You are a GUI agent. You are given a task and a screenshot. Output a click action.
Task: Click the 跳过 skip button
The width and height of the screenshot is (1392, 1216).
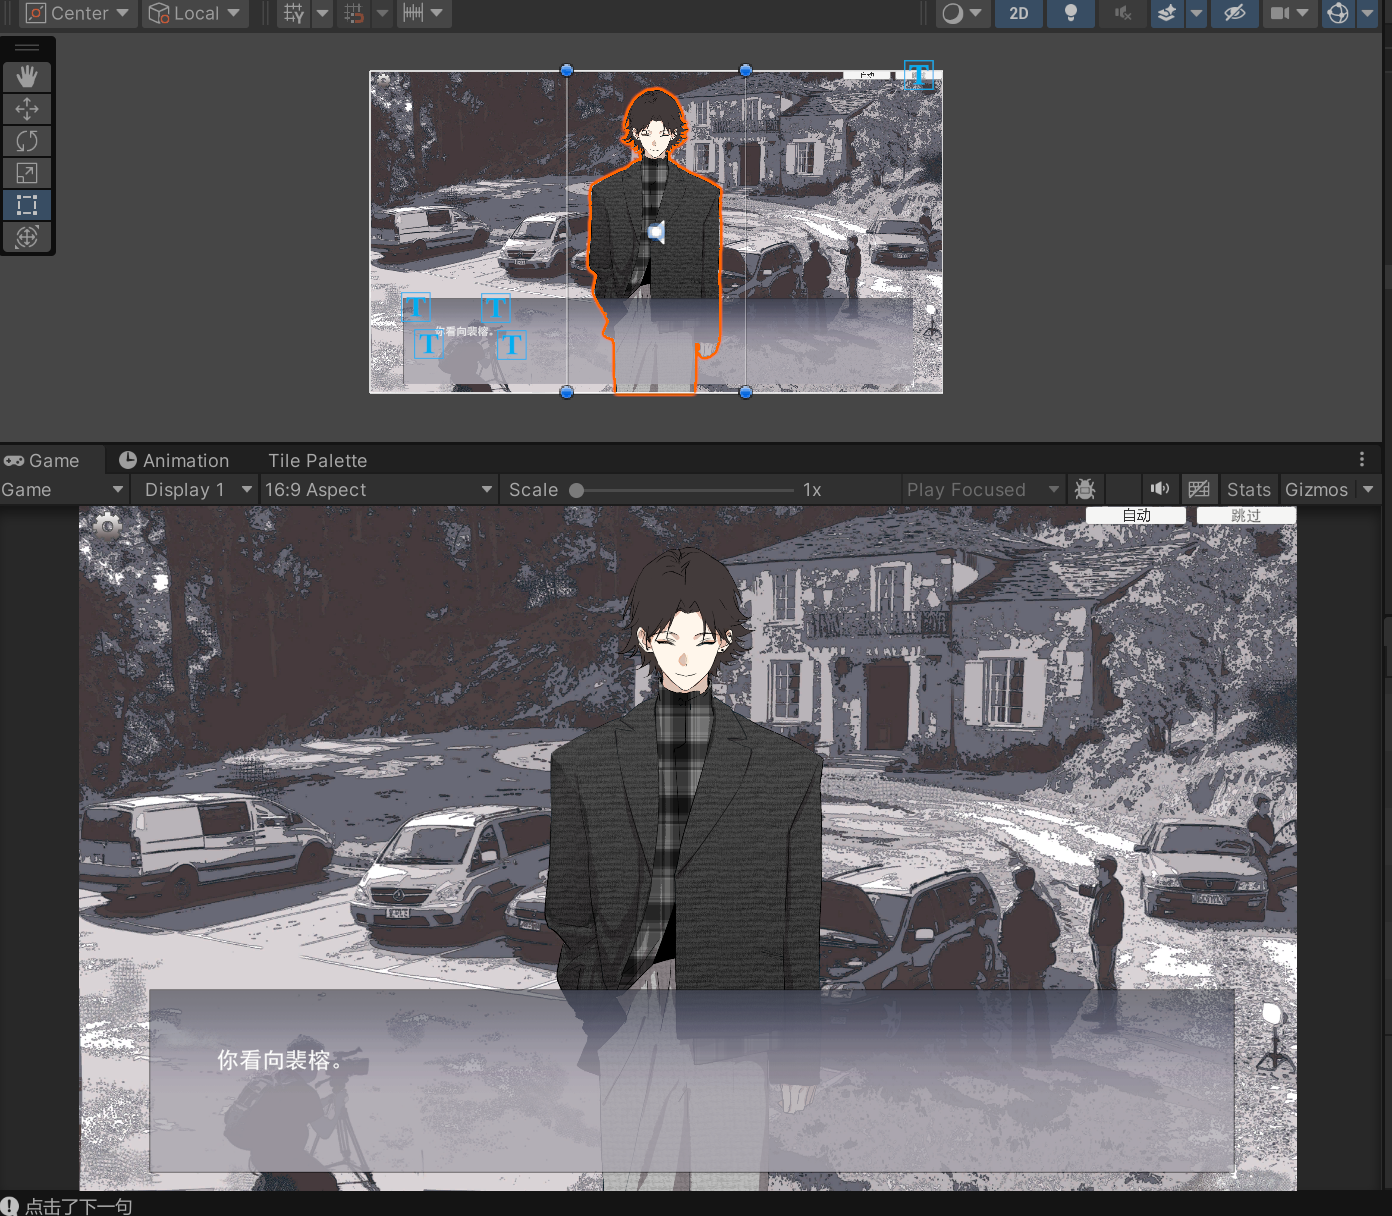click(x=1246, y=515)
